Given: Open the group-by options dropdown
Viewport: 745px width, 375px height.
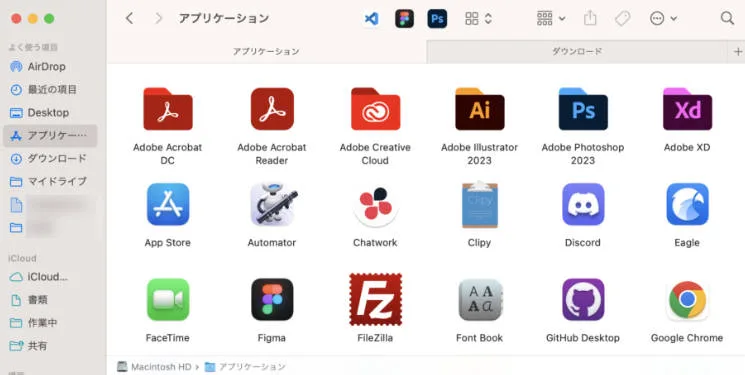Looking at the screenshot, I should (x=551, y=19).
